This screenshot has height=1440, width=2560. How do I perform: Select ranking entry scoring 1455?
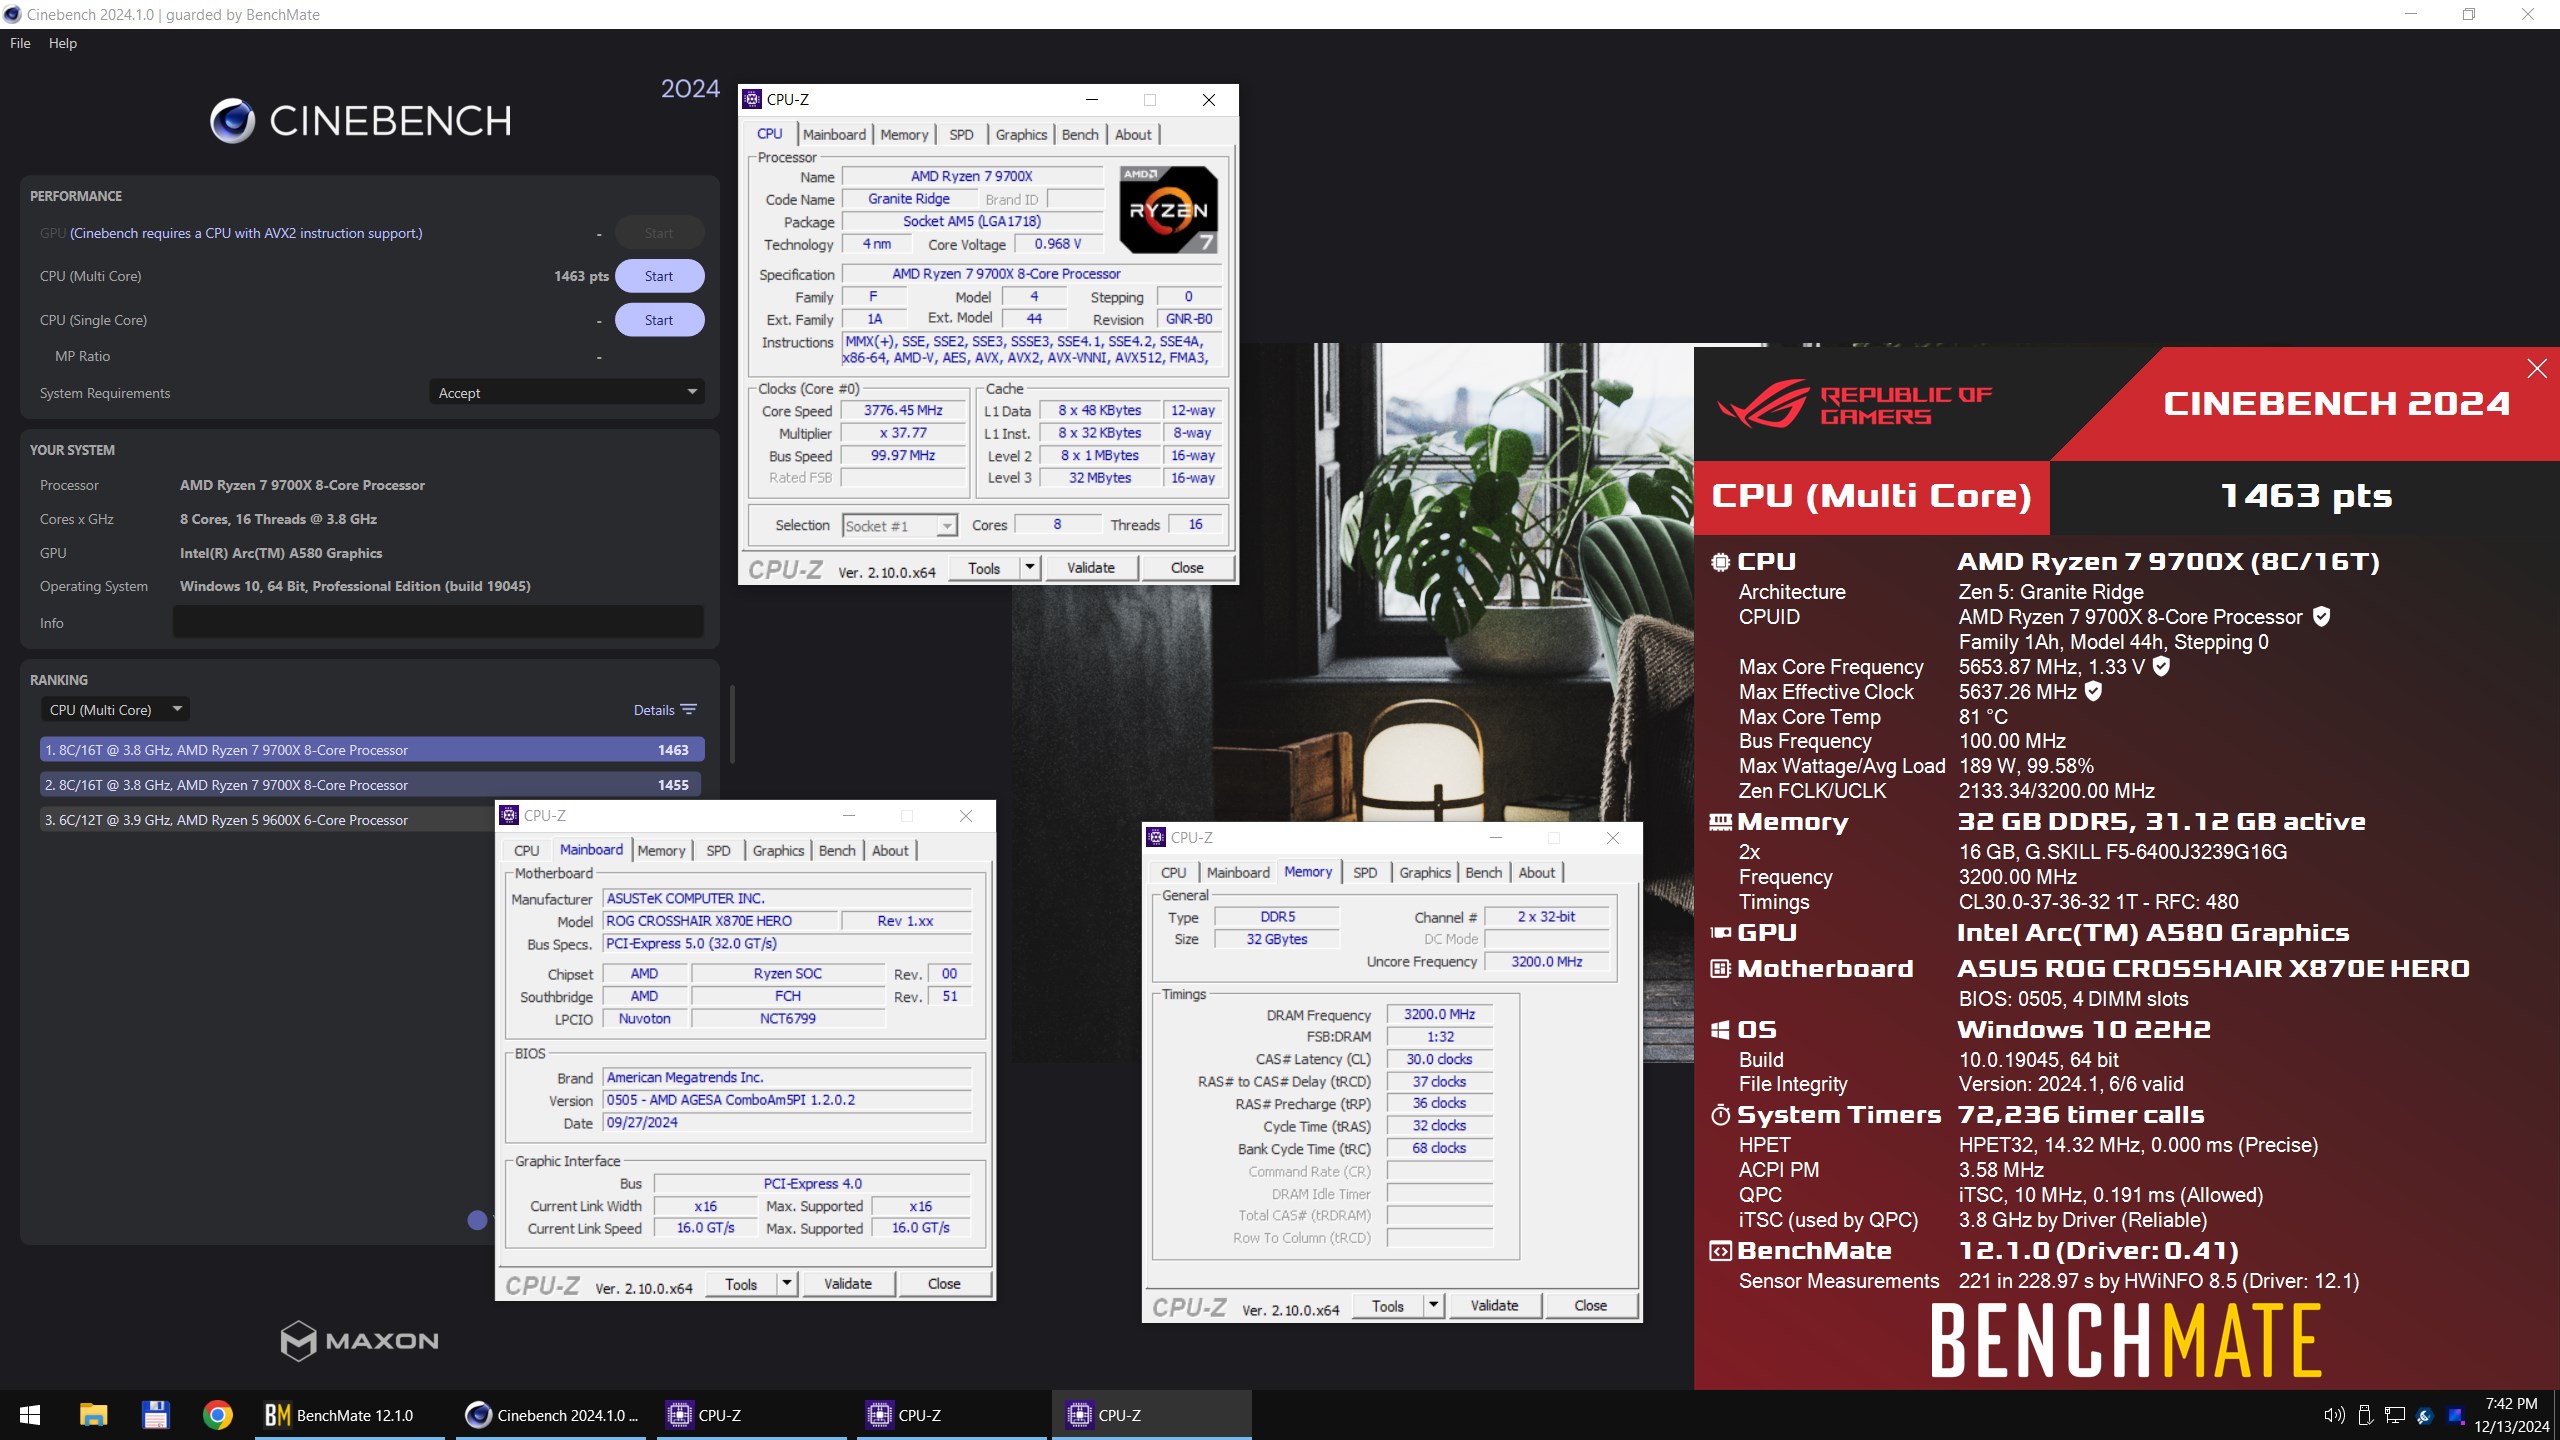pyautogui.click(x=372, y=785)
